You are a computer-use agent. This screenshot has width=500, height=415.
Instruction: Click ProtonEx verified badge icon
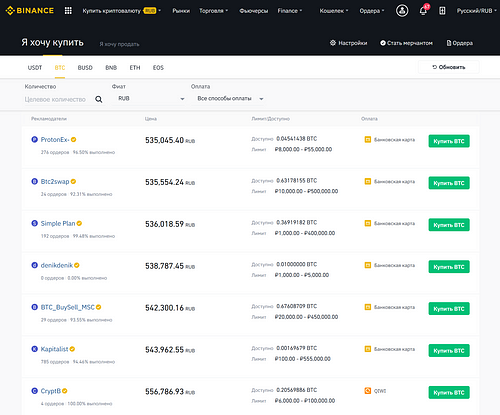[x=74, y=140]
